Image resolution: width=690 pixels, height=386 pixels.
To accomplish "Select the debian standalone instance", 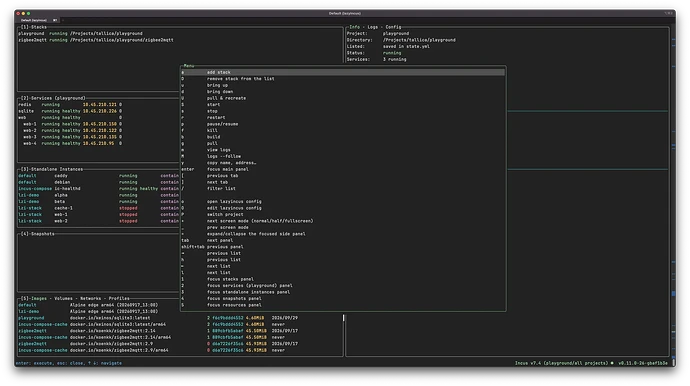I will tap(99, 182).
